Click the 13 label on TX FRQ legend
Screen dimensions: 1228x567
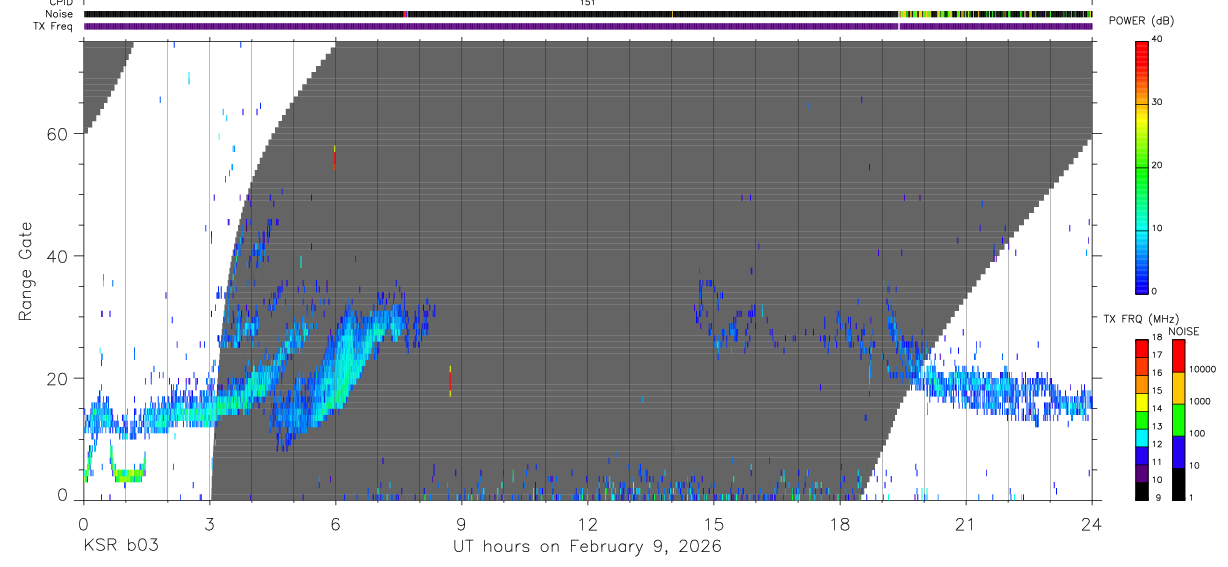[1157, 427]
